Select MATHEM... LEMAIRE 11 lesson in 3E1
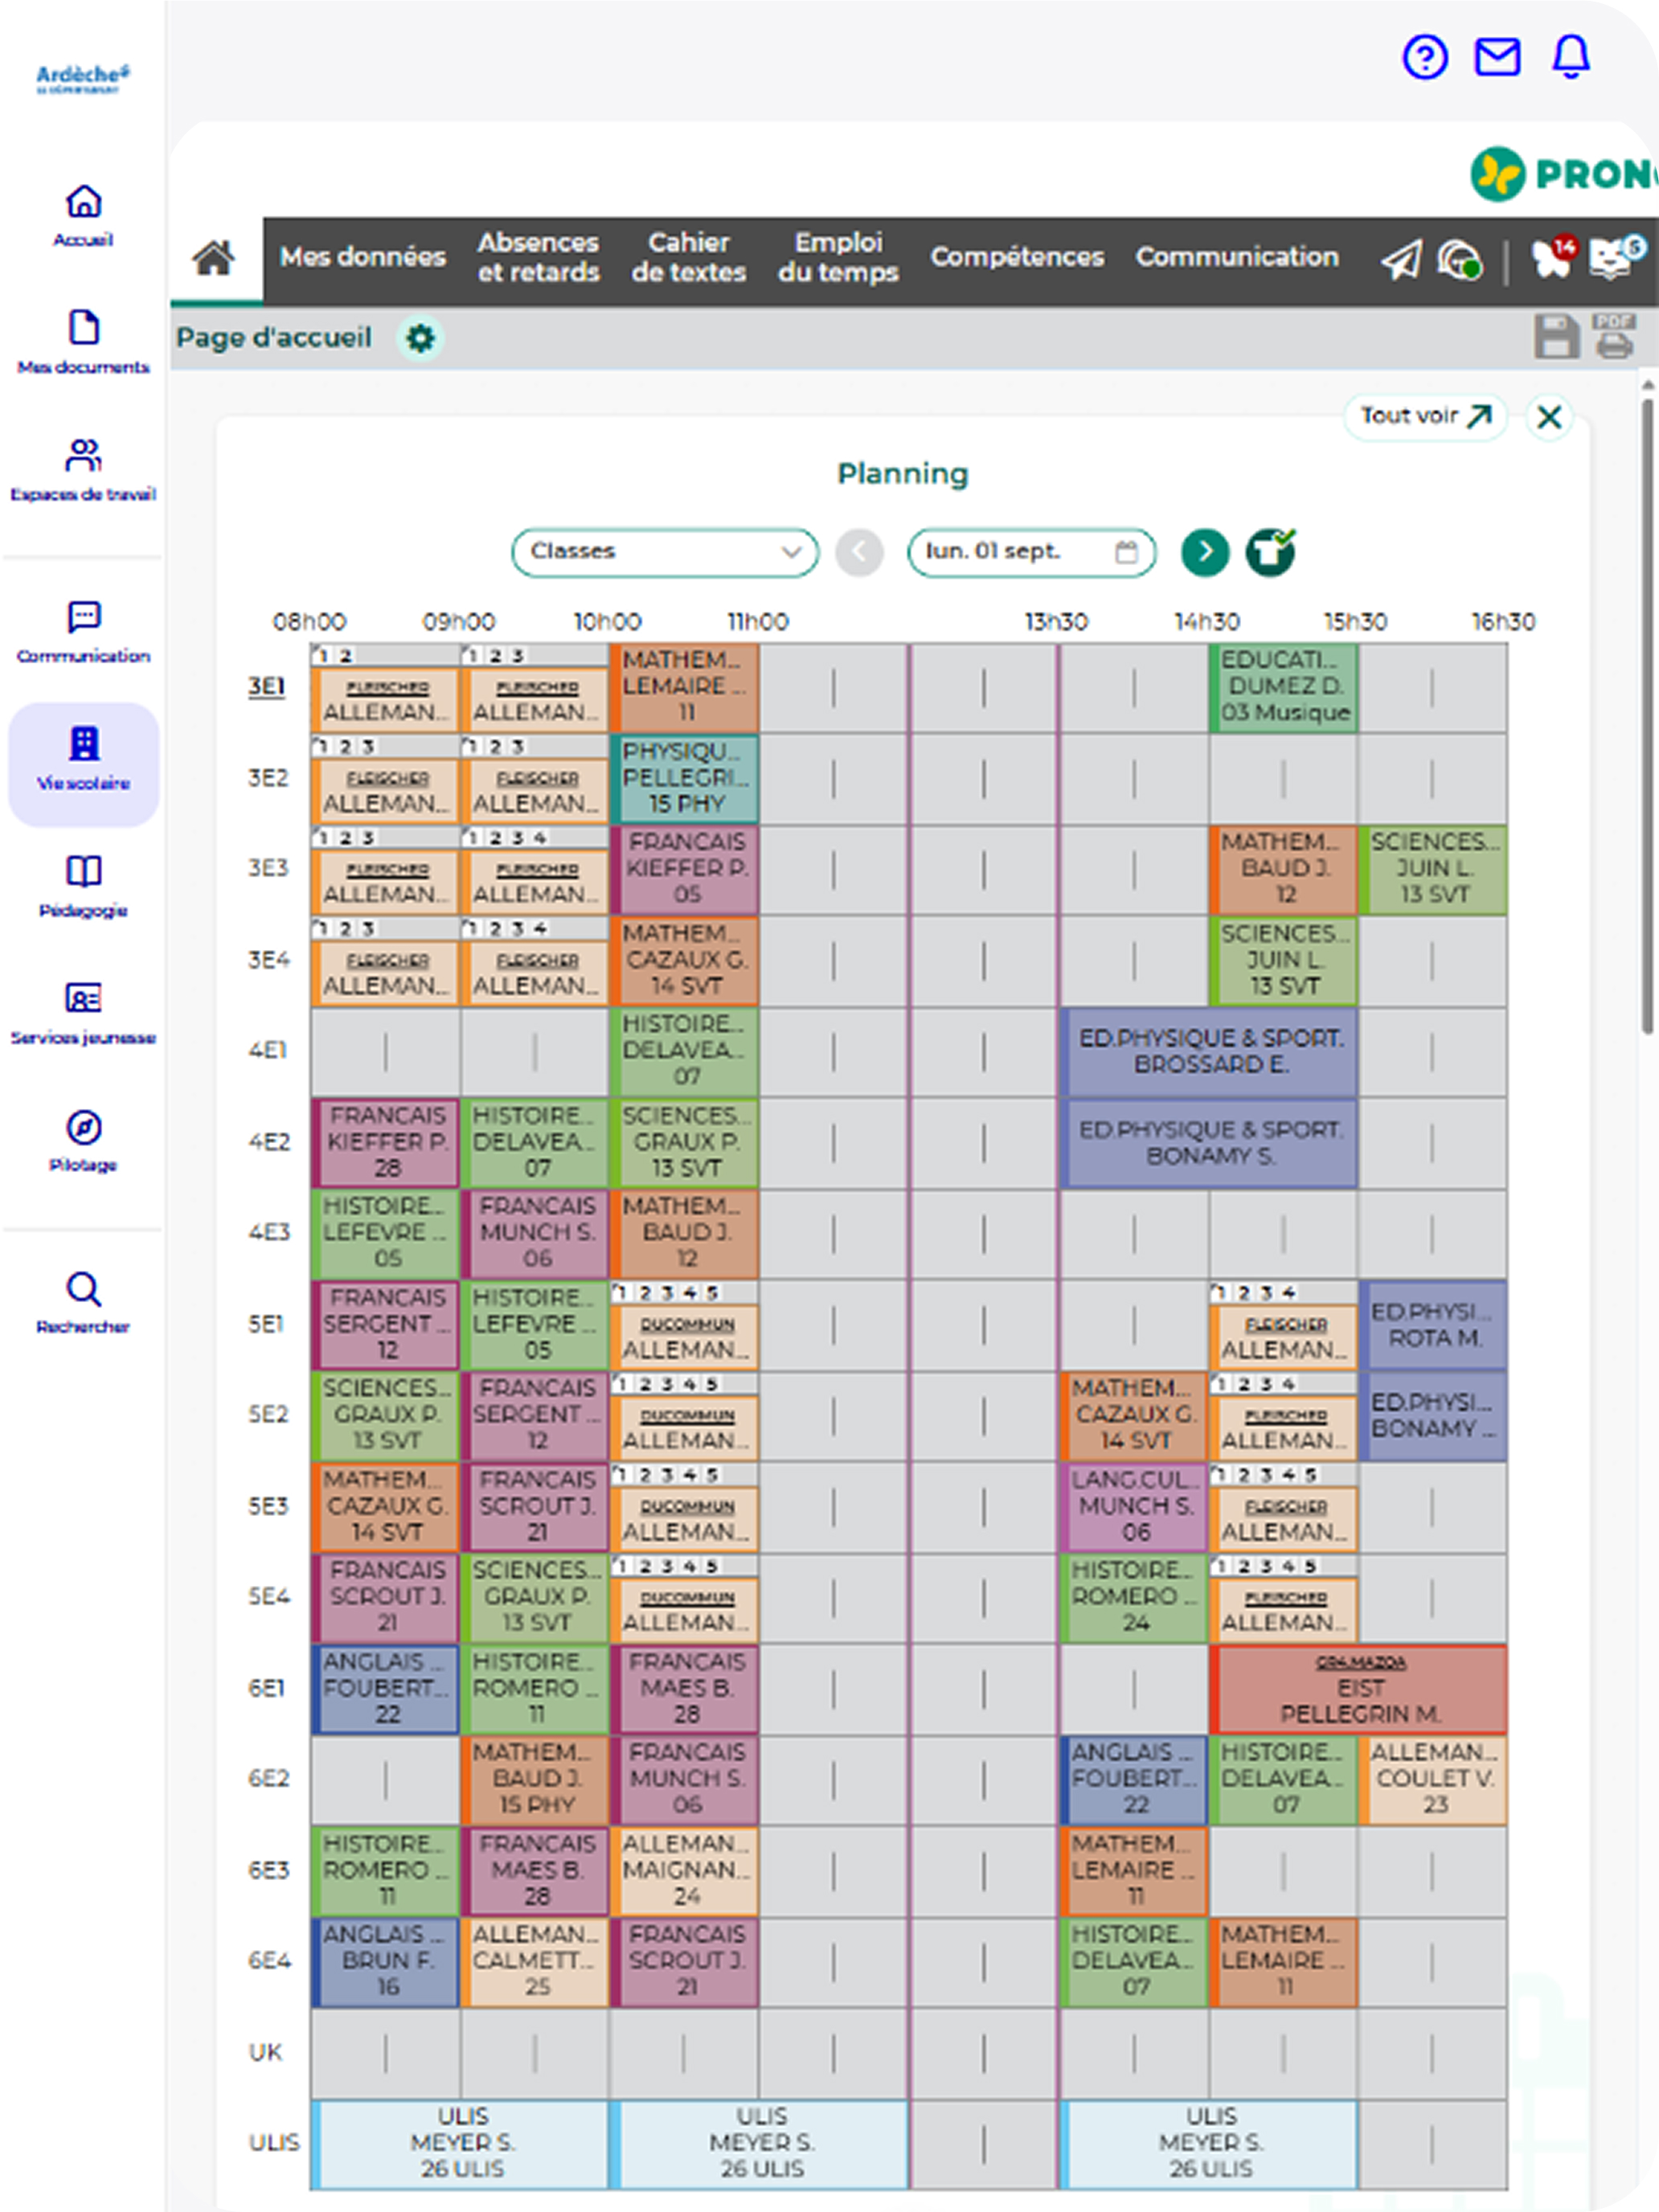 coord(684,687)
